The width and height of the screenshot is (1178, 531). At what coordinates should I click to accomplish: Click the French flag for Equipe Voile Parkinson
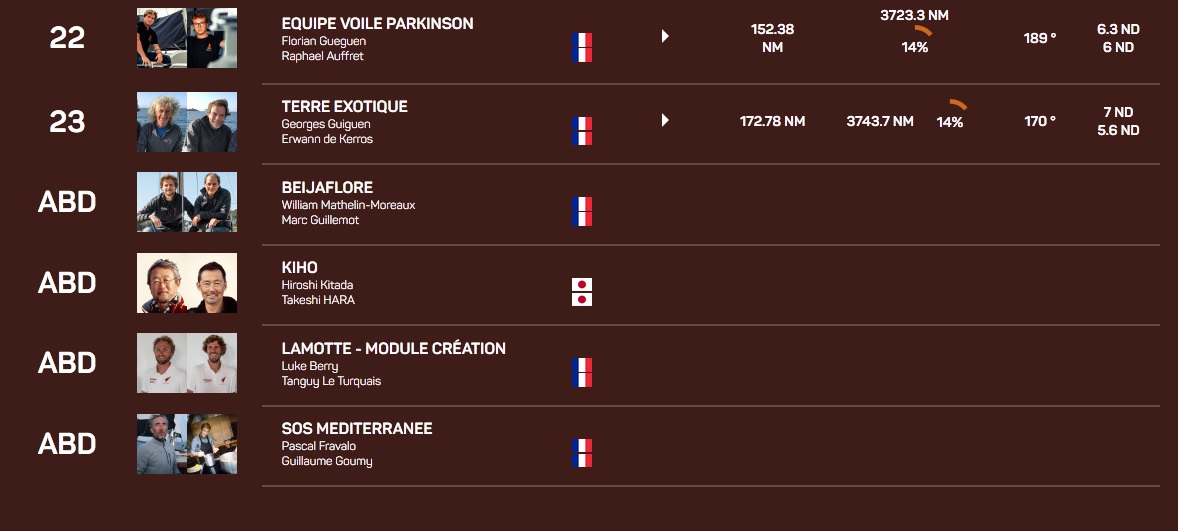(x=582, y=47)
